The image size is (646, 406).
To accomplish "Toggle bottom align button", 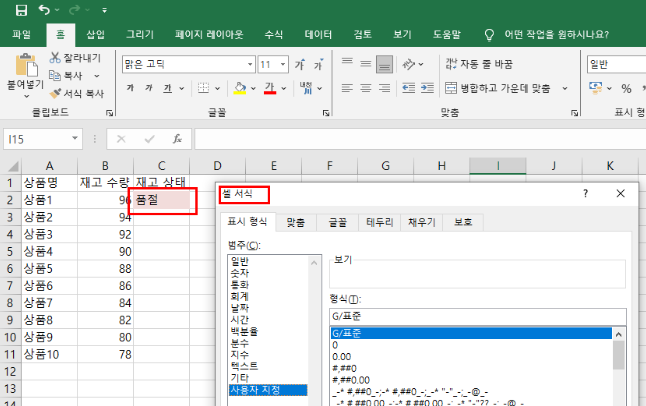I will [384, 64].
